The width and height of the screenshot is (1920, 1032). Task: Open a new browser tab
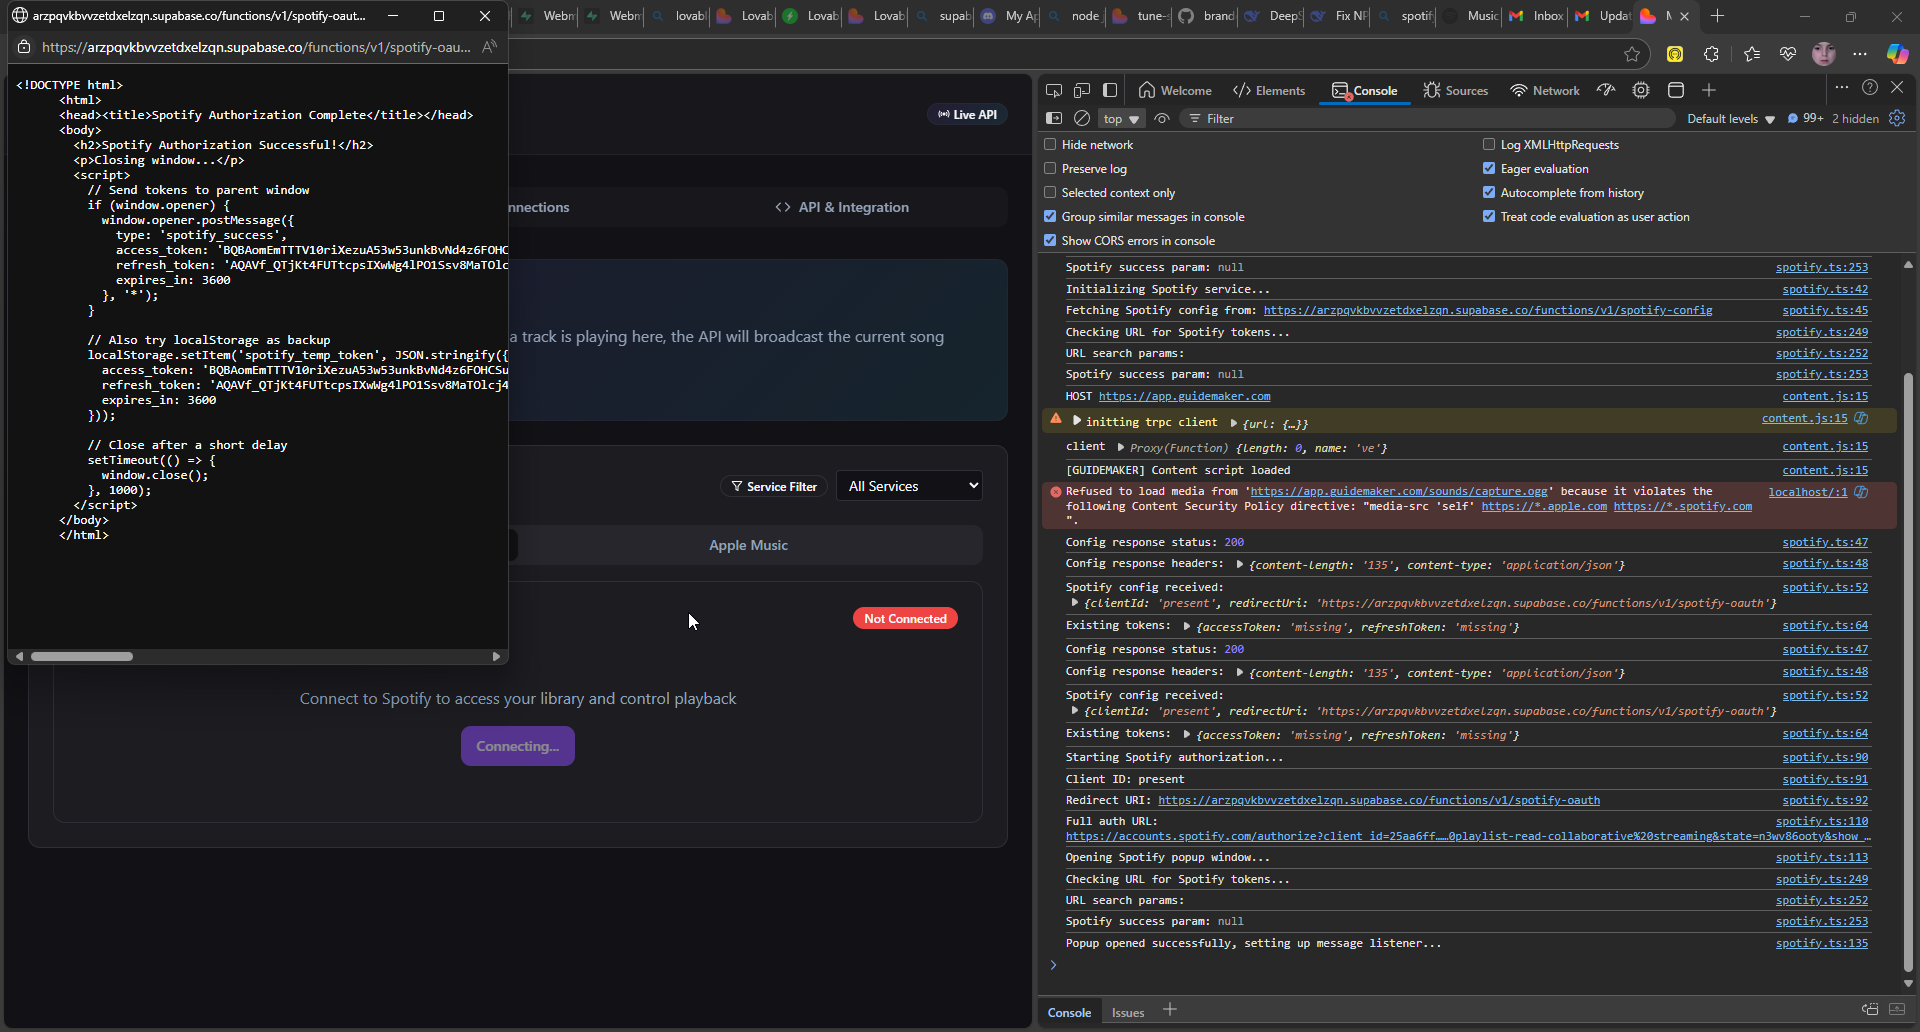pyautogui.click(x=1717, y=16)
